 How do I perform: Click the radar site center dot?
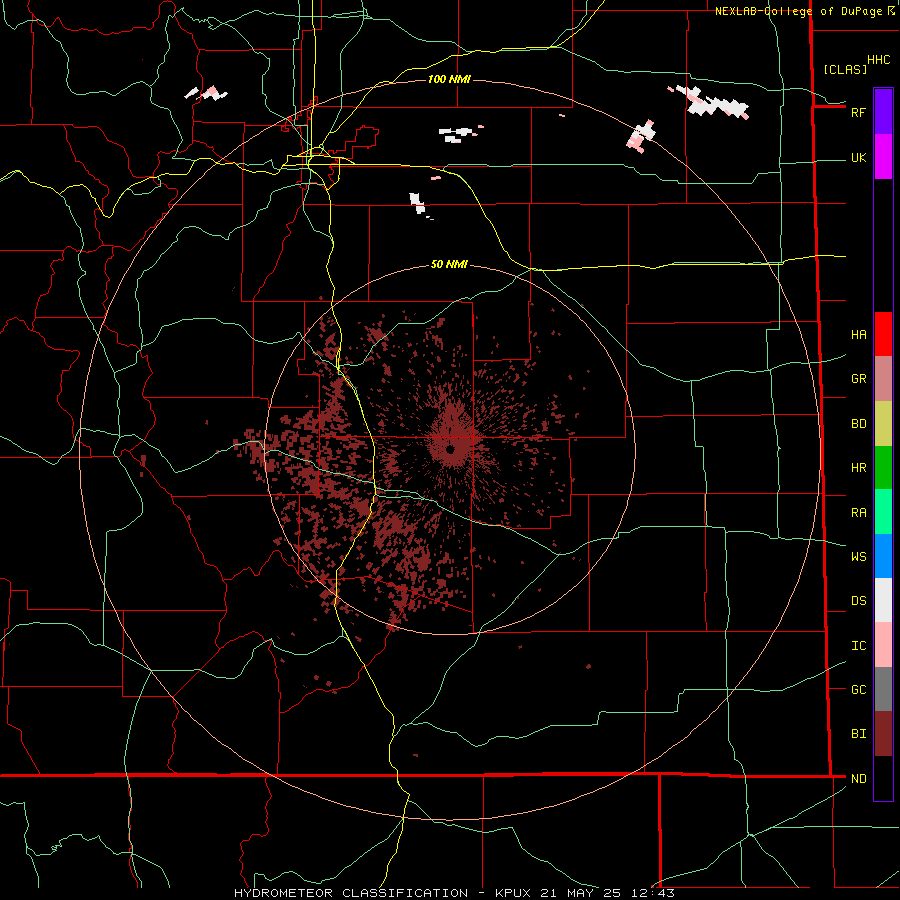pyautogui.click(x=451, y=449)
